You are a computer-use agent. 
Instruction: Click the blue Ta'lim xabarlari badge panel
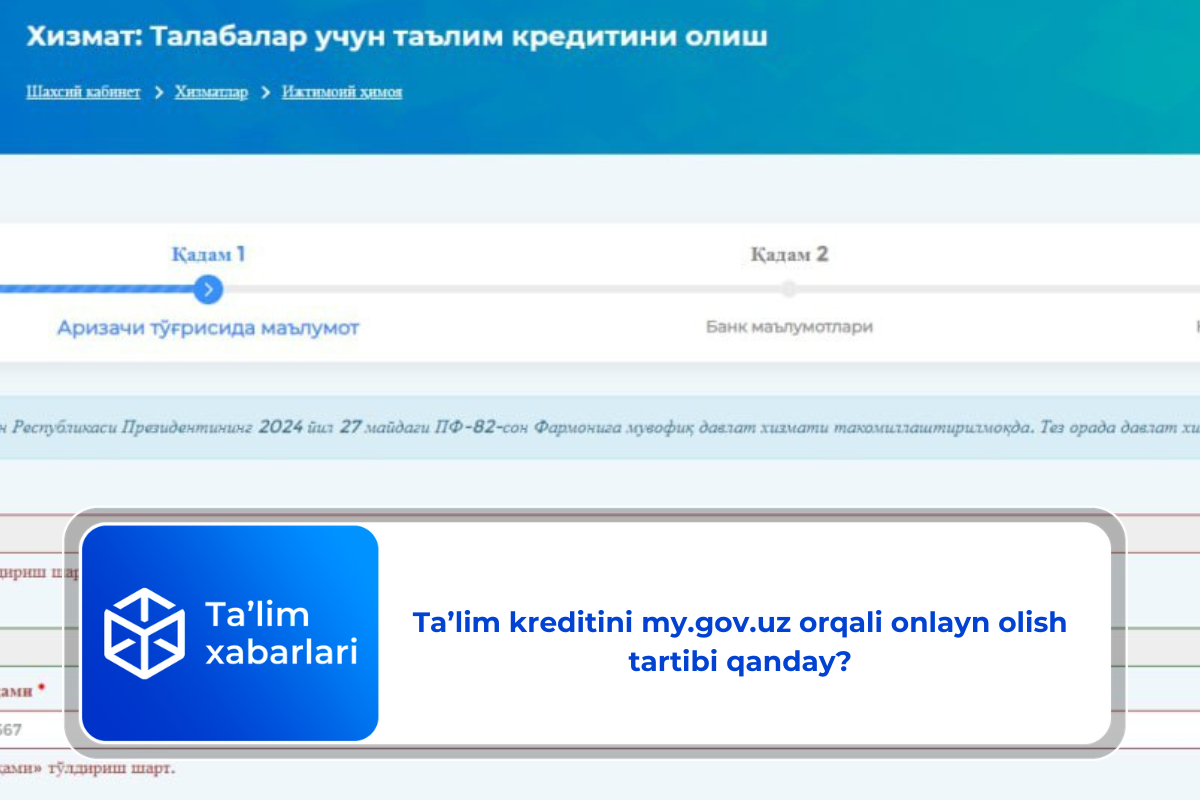pyautogui.click(x=232, y=634)
